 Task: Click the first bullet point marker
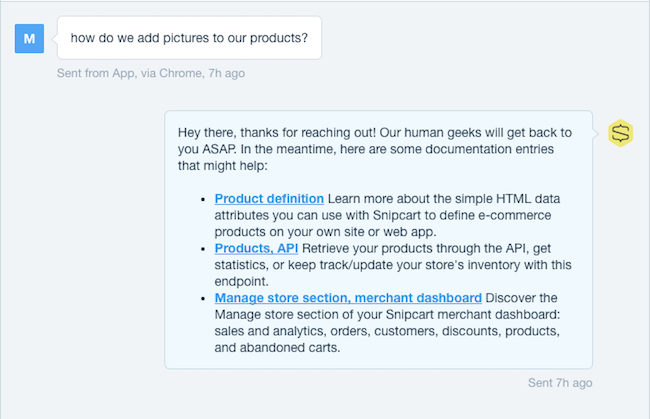tap(203, 199)
